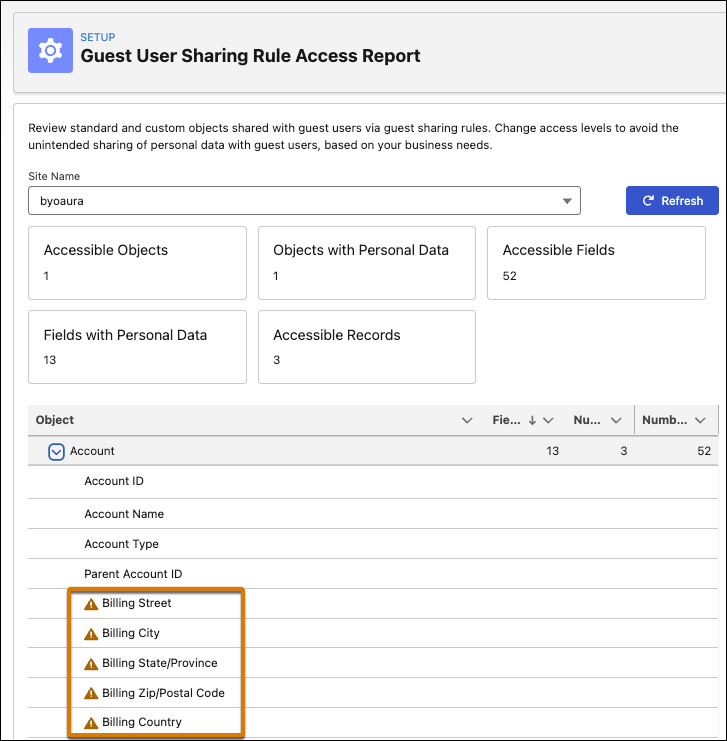
Task: Click the Accessible Objects card
Action: pyautogui.click(x=138, y=263)
